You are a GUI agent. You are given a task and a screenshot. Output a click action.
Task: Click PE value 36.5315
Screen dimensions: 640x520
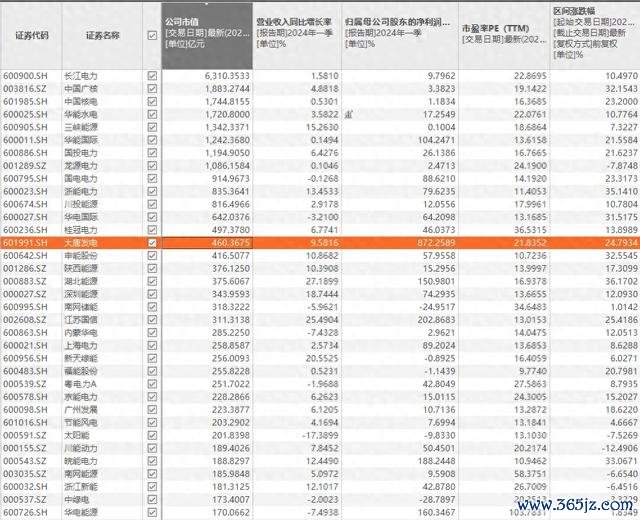coord(530,230)
